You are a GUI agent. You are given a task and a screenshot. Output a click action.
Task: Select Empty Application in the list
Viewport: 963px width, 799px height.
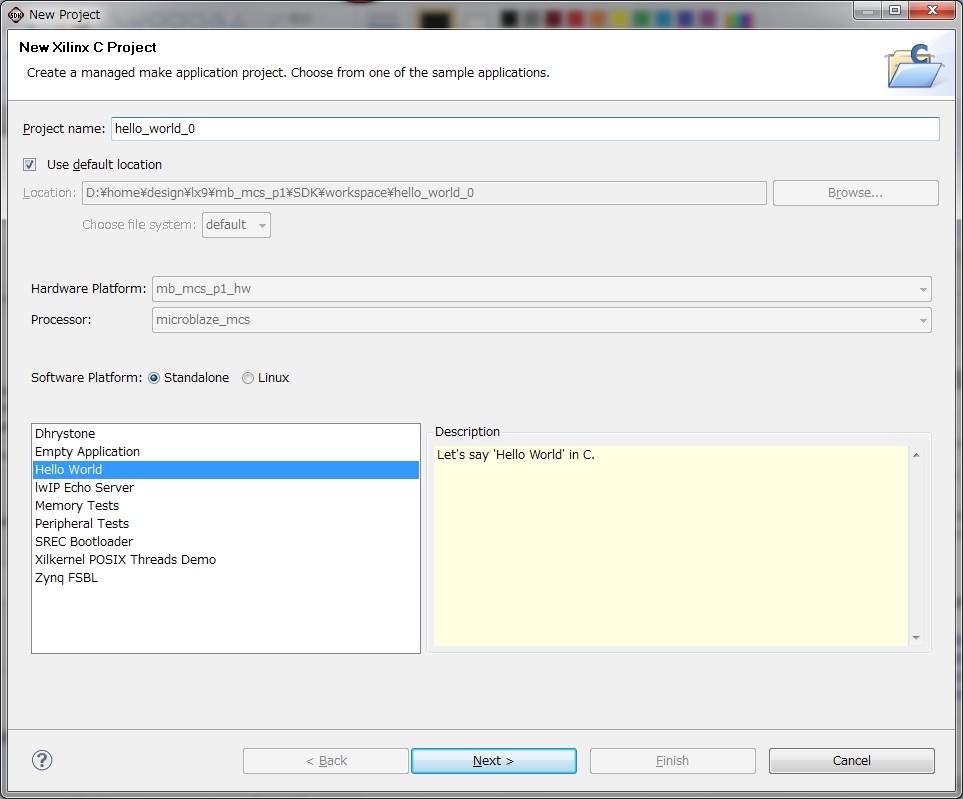pos(225,451)
